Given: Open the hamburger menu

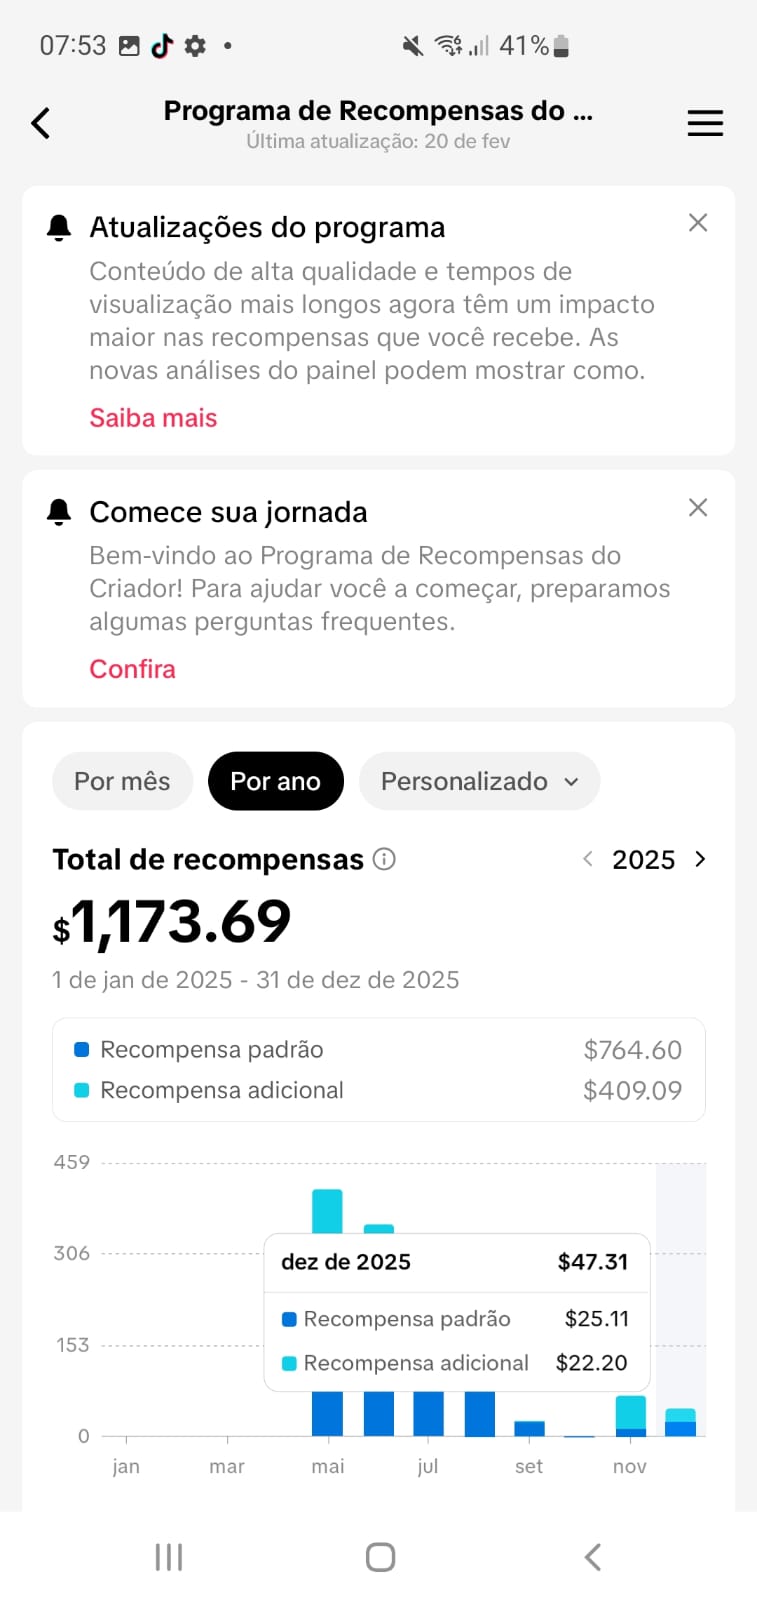Looking at the screenshot, I should (x=705, y=123).
